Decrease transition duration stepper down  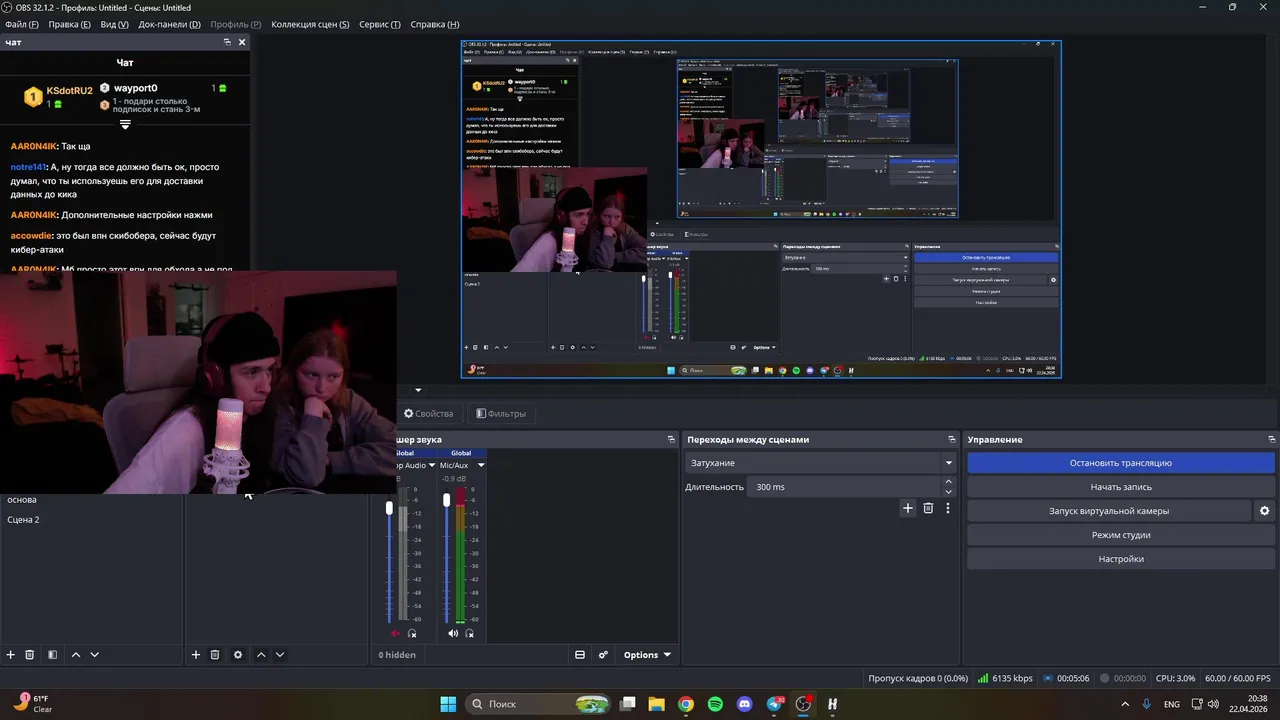949,492
